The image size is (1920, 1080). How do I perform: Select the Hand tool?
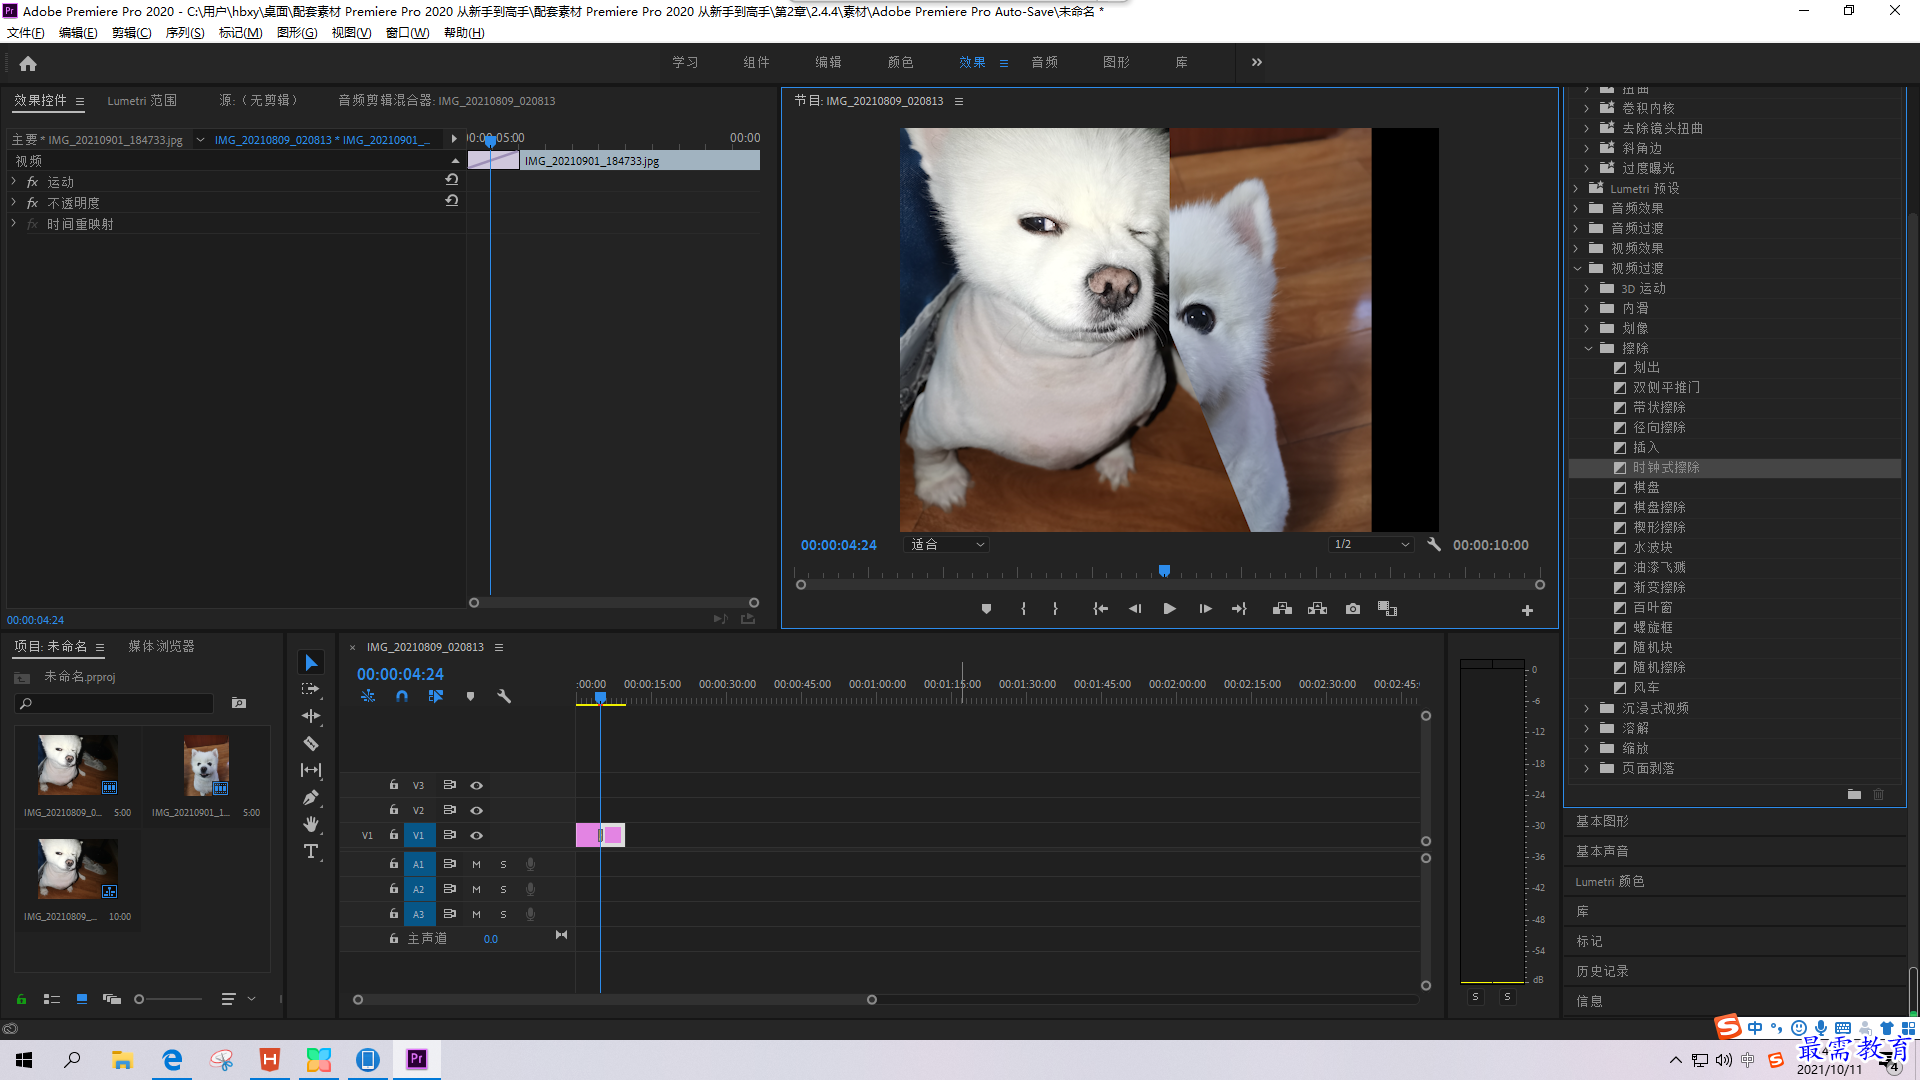311,824
